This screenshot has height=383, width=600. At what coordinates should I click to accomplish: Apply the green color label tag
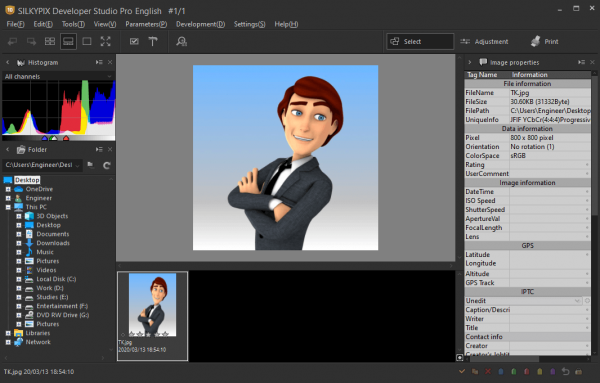pos(514,372)
